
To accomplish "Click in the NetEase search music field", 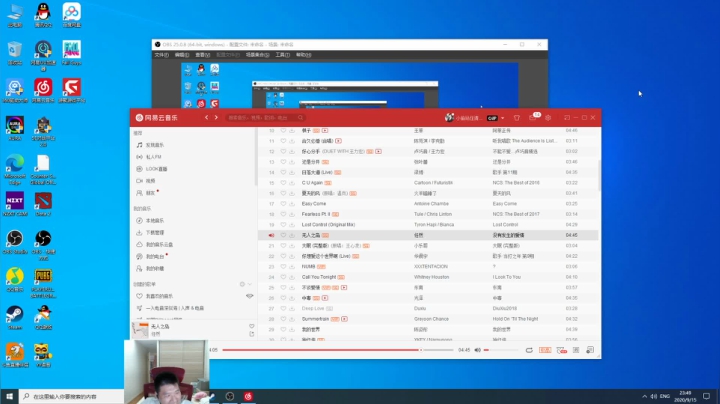I will click(x=264, y=118).
